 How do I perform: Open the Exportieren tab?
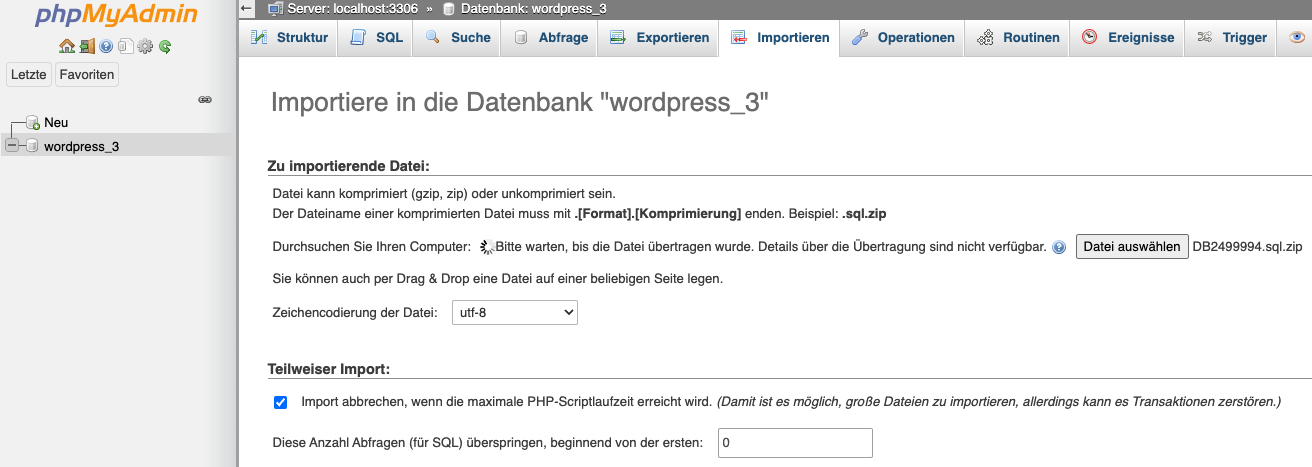pos(659,38)
